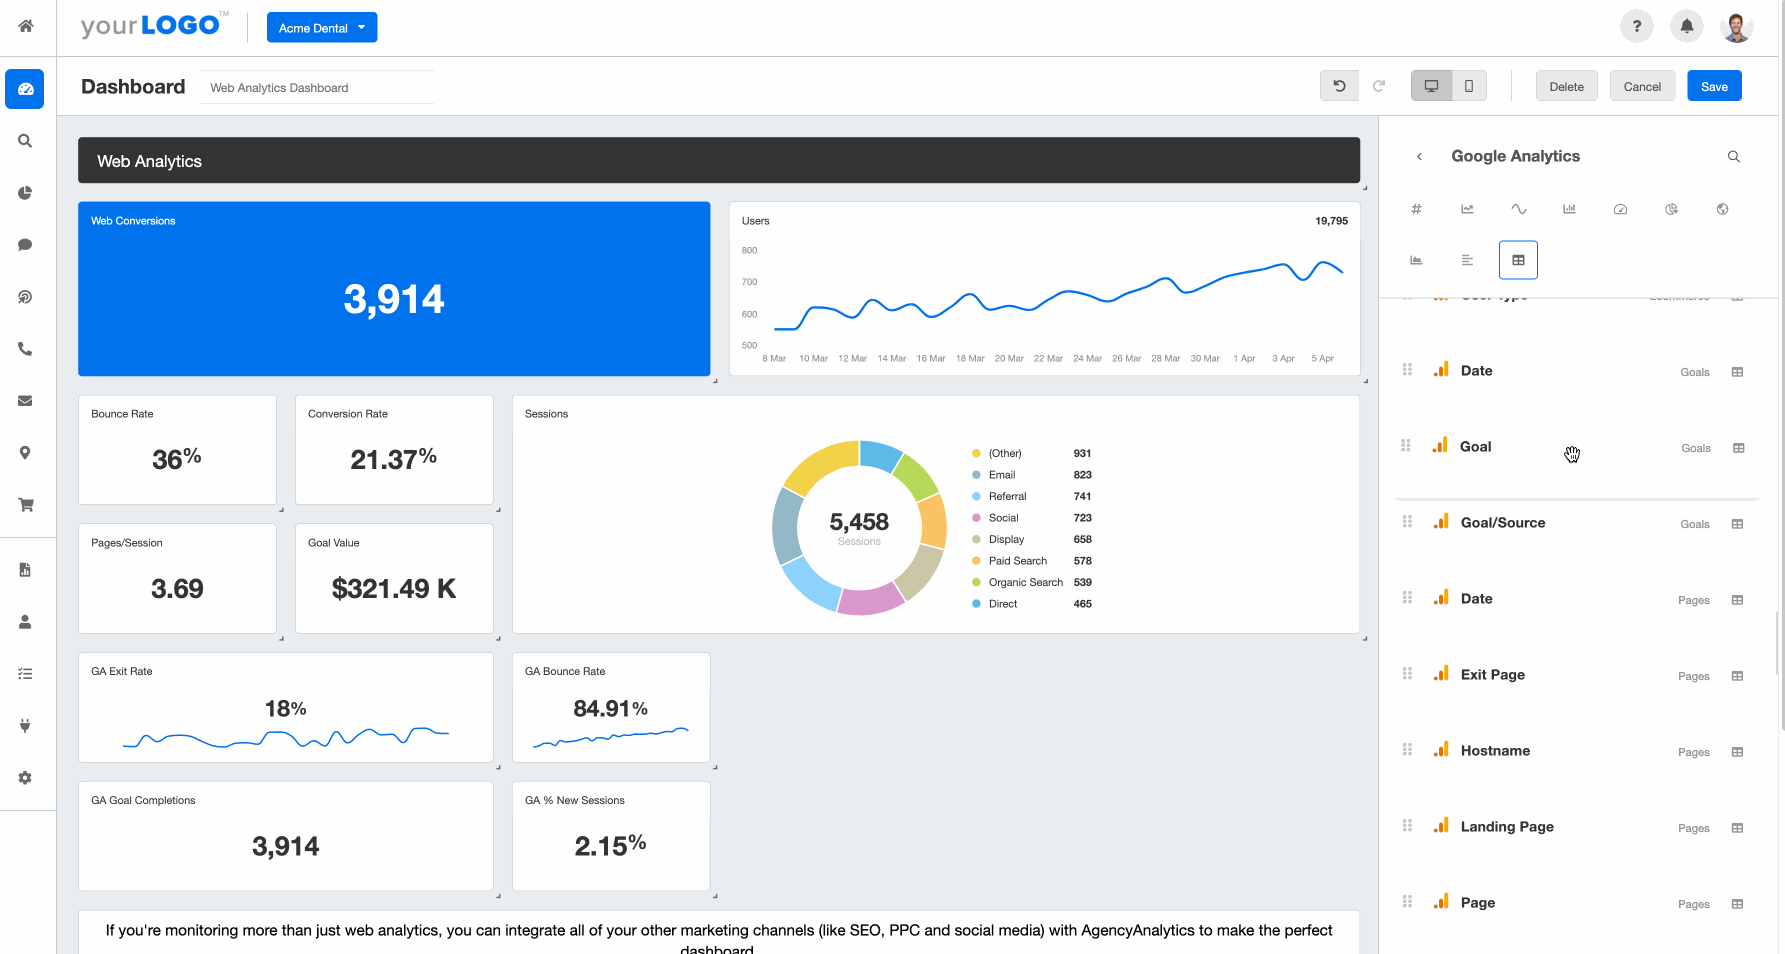Viewport: 1785px width, 954px height.
Task: Open search via the sidebar magnifier icon
Action: pyautogui.click(x=24, y=141)
